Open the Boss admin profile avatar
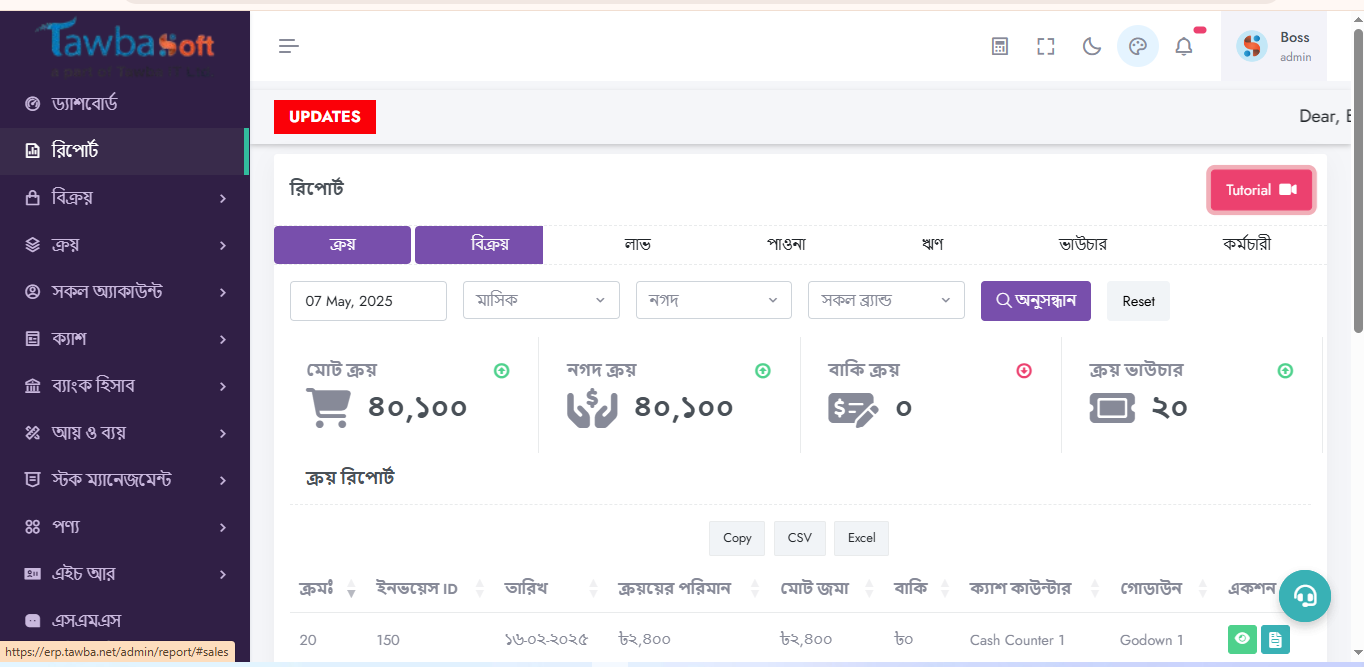Image resolution: width=1364 pixels, height=667 pixels. point(1252,46)
